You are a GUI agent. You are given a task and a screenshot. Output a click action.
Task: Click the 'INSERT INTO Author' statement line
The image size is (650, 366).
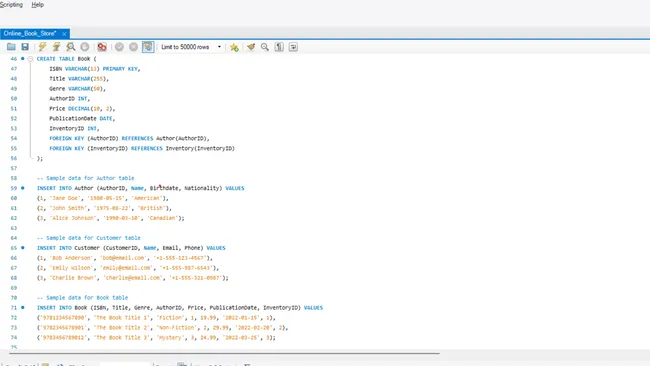pos(141,188)
